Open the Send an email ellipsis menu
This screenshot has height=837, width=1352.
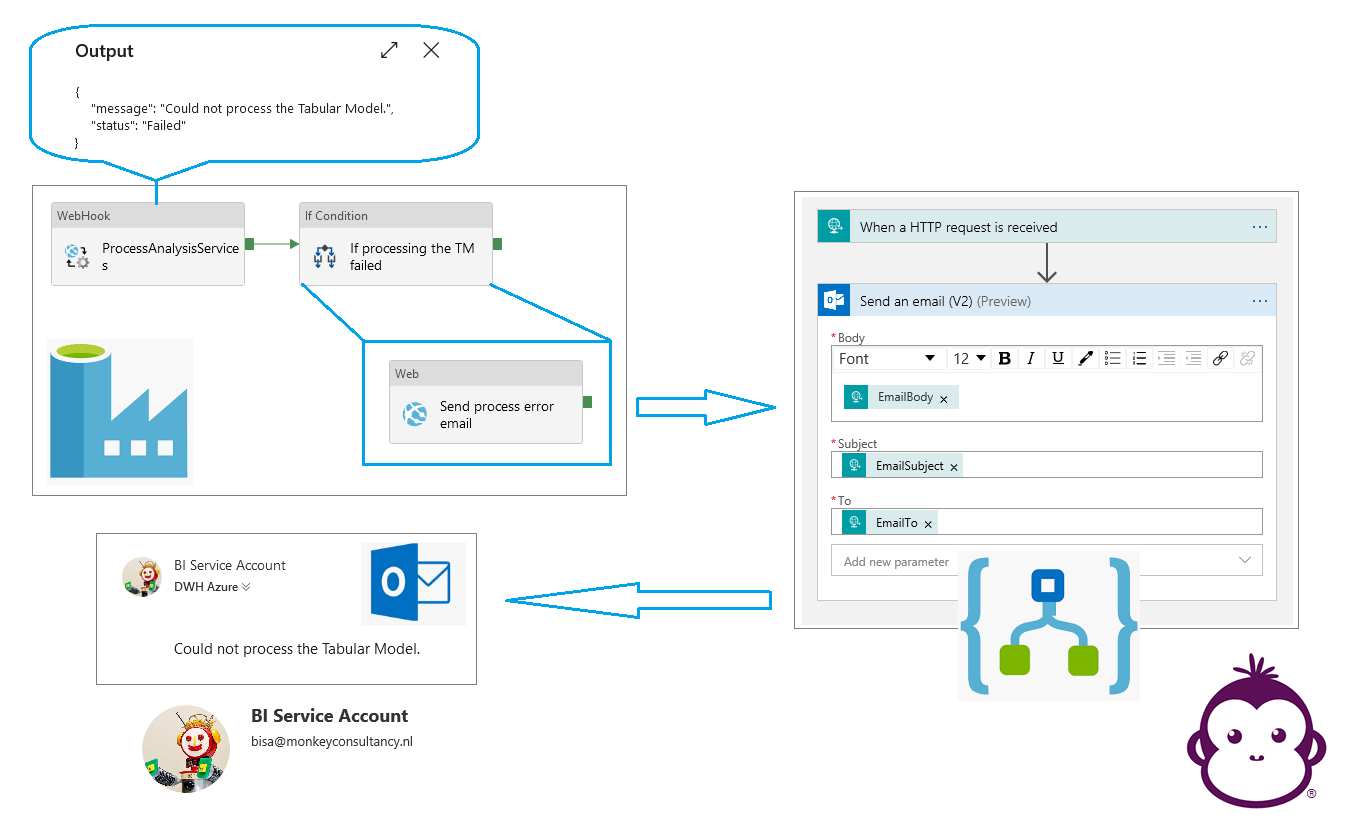[1260, 301]
